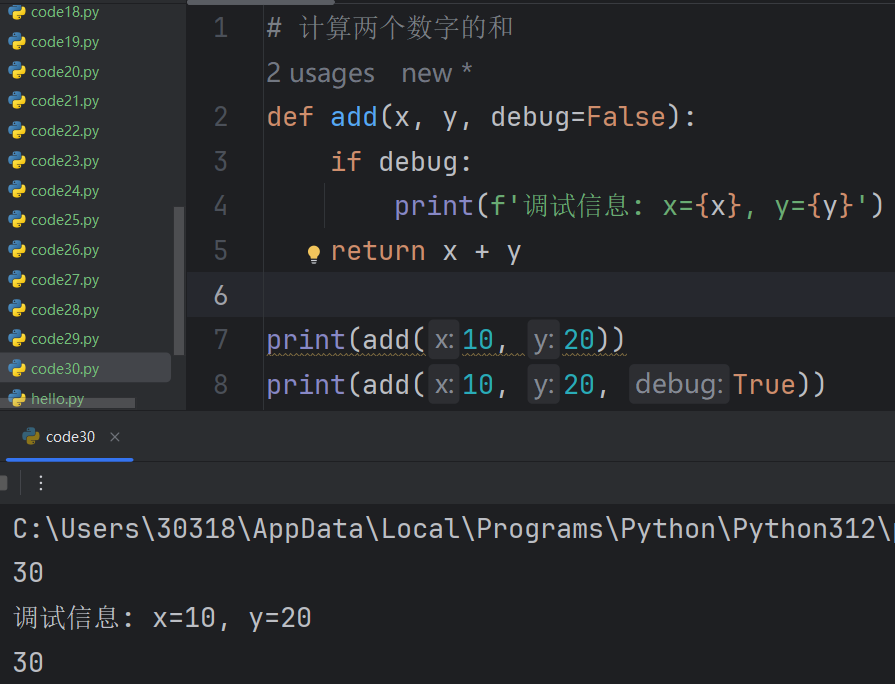The height and width of the screenshot is (684, 895).
Task: Click the project panel vertical scrollbar
Action: tap(179, 280)
